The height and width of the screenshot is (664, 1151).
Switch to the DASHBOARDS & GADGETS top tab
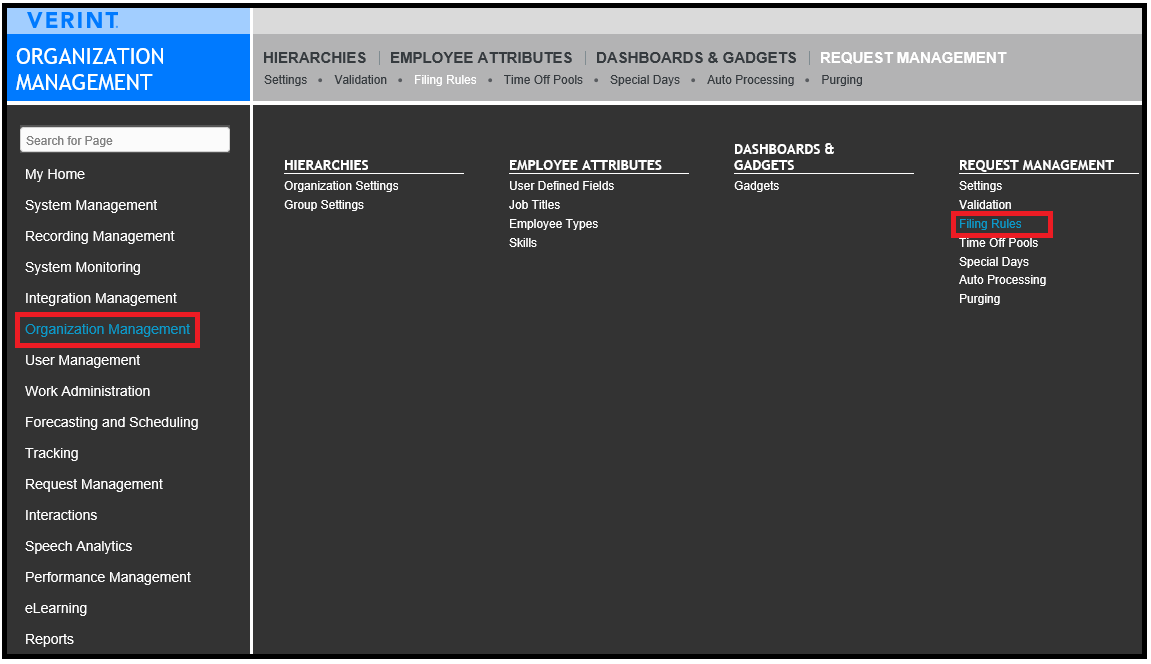coord(696,57)
